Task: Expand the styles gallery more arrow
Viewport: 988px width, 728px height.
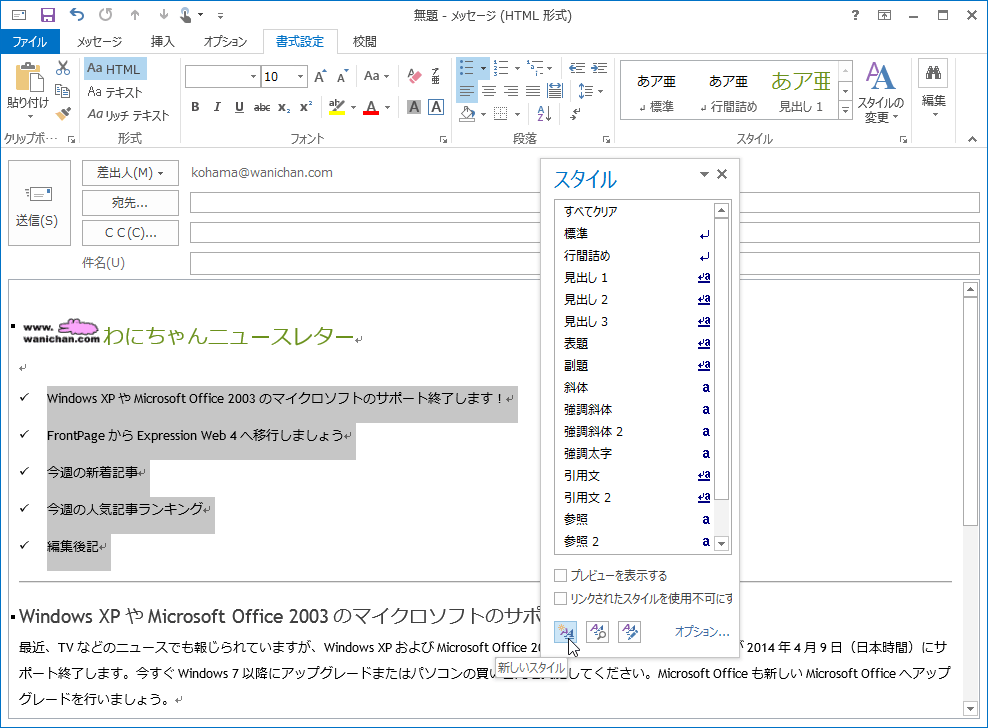Action: click(x=846, y=110)
